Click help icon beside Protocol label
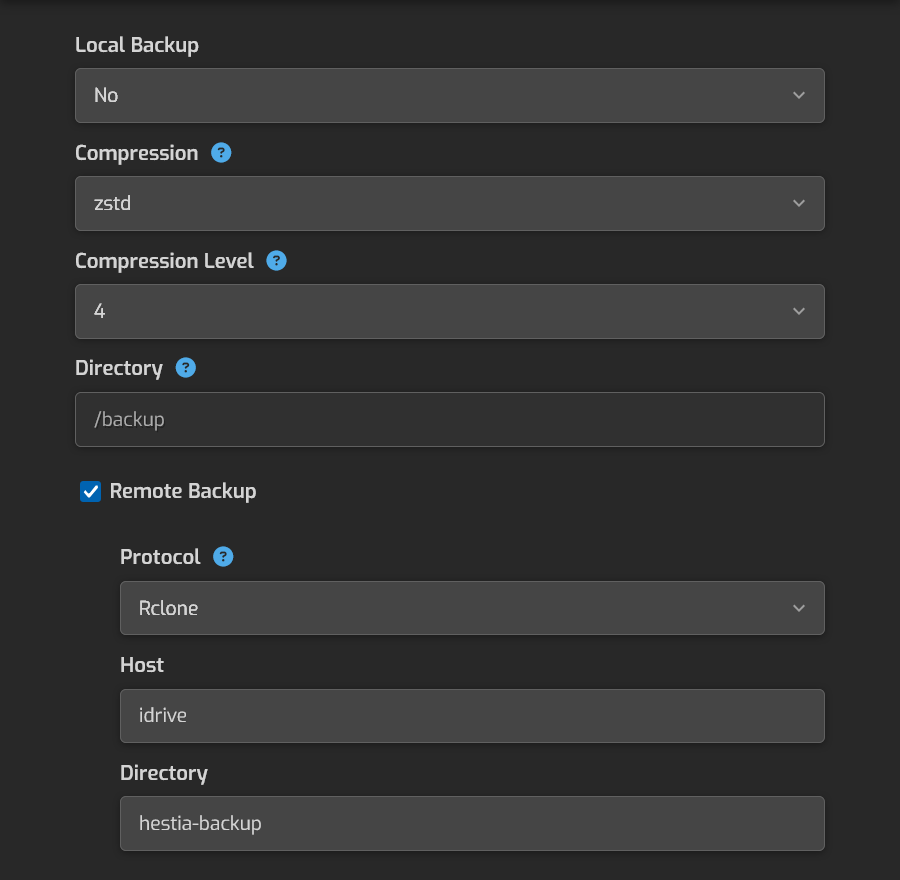The height and width of the screenshot is (880, 900). (223, 557)
